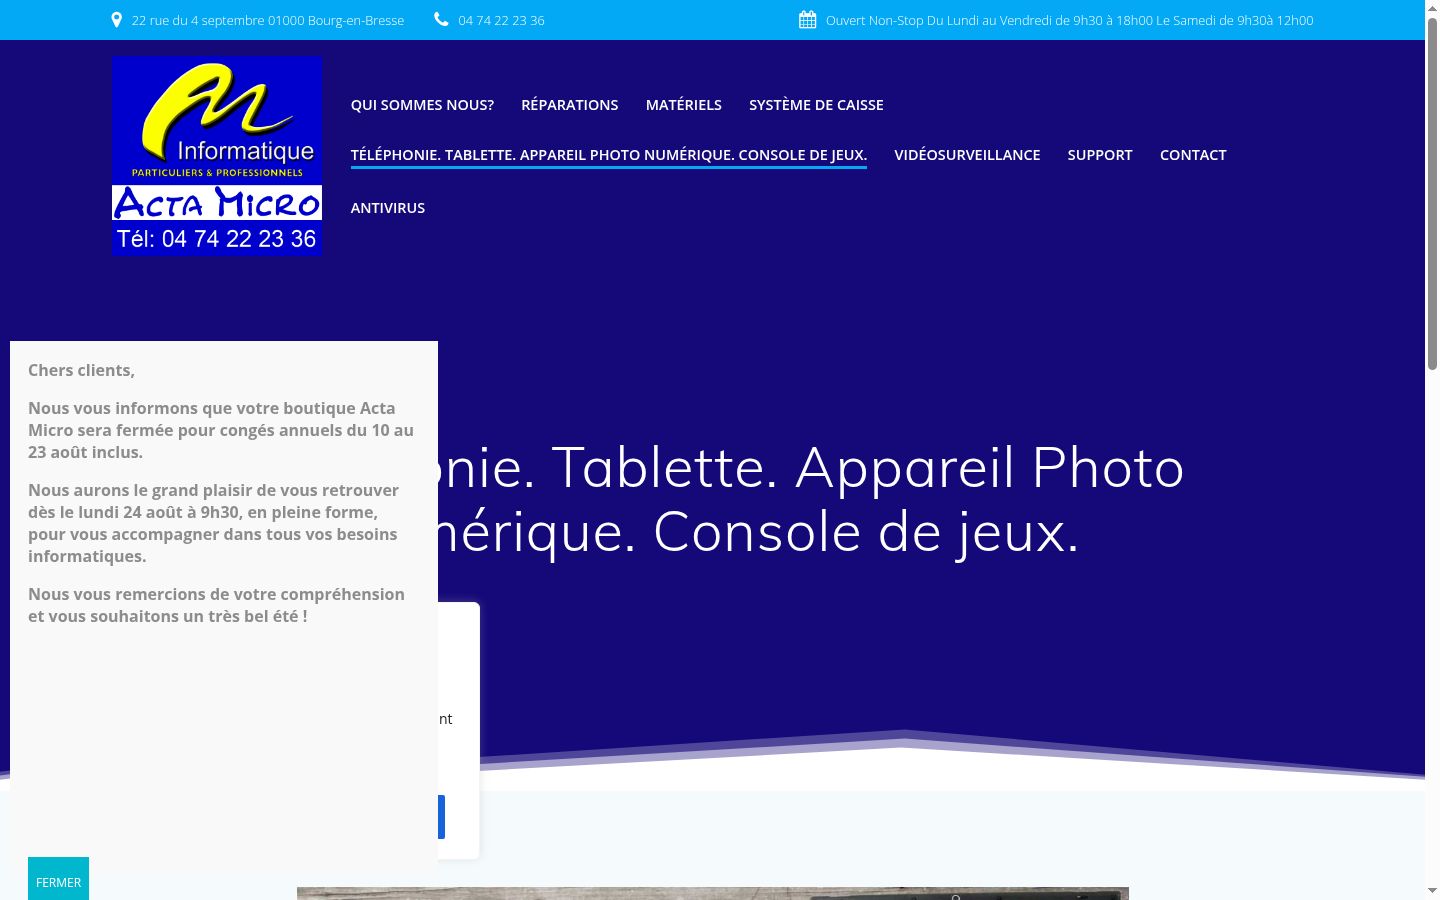Open Système de caisse page
Viewport: 1440px width, 900px height.
[816, 105]
